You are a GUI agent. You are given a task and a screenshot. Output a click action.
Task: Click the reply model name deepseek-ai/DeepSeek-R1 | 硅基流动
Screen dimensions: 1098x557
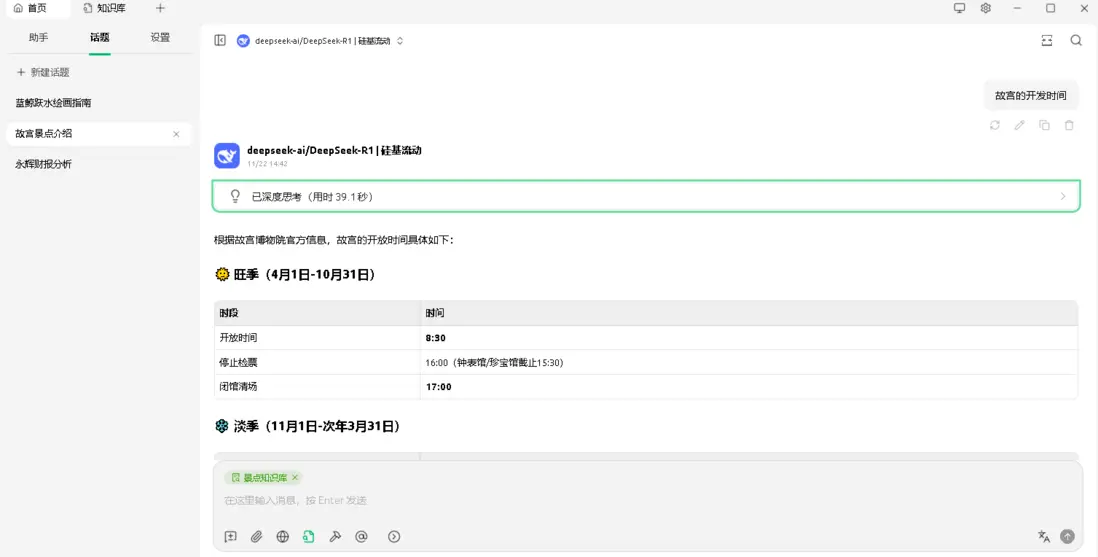[334, 150]
